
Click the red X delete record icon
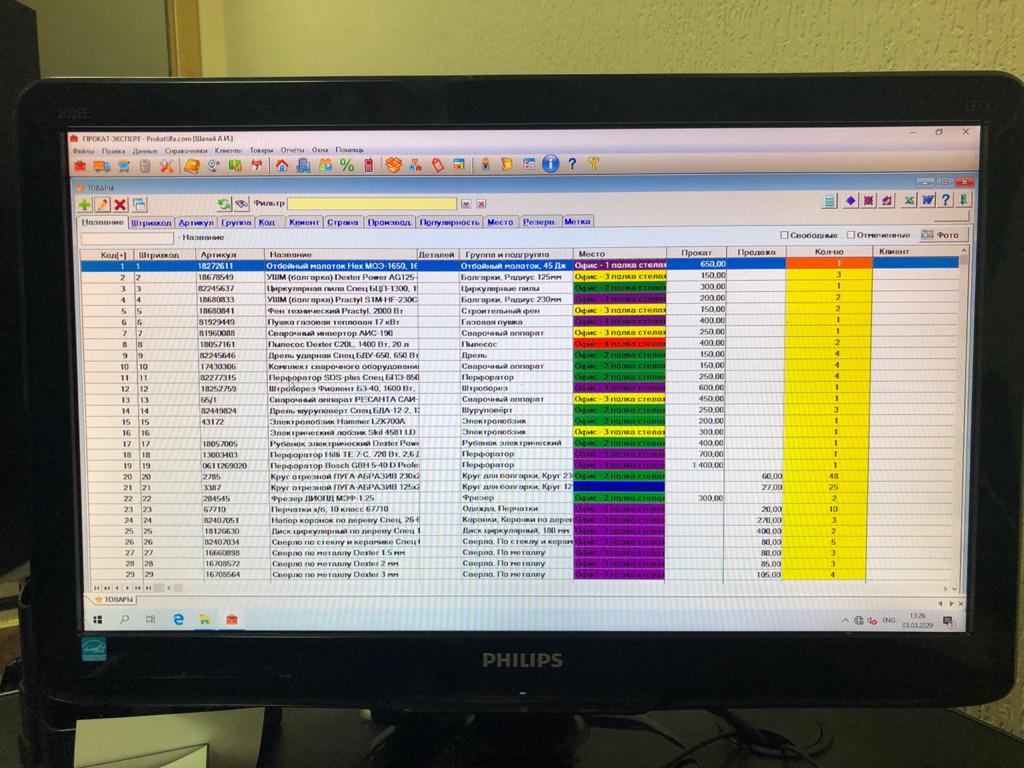tap(120, 204)
